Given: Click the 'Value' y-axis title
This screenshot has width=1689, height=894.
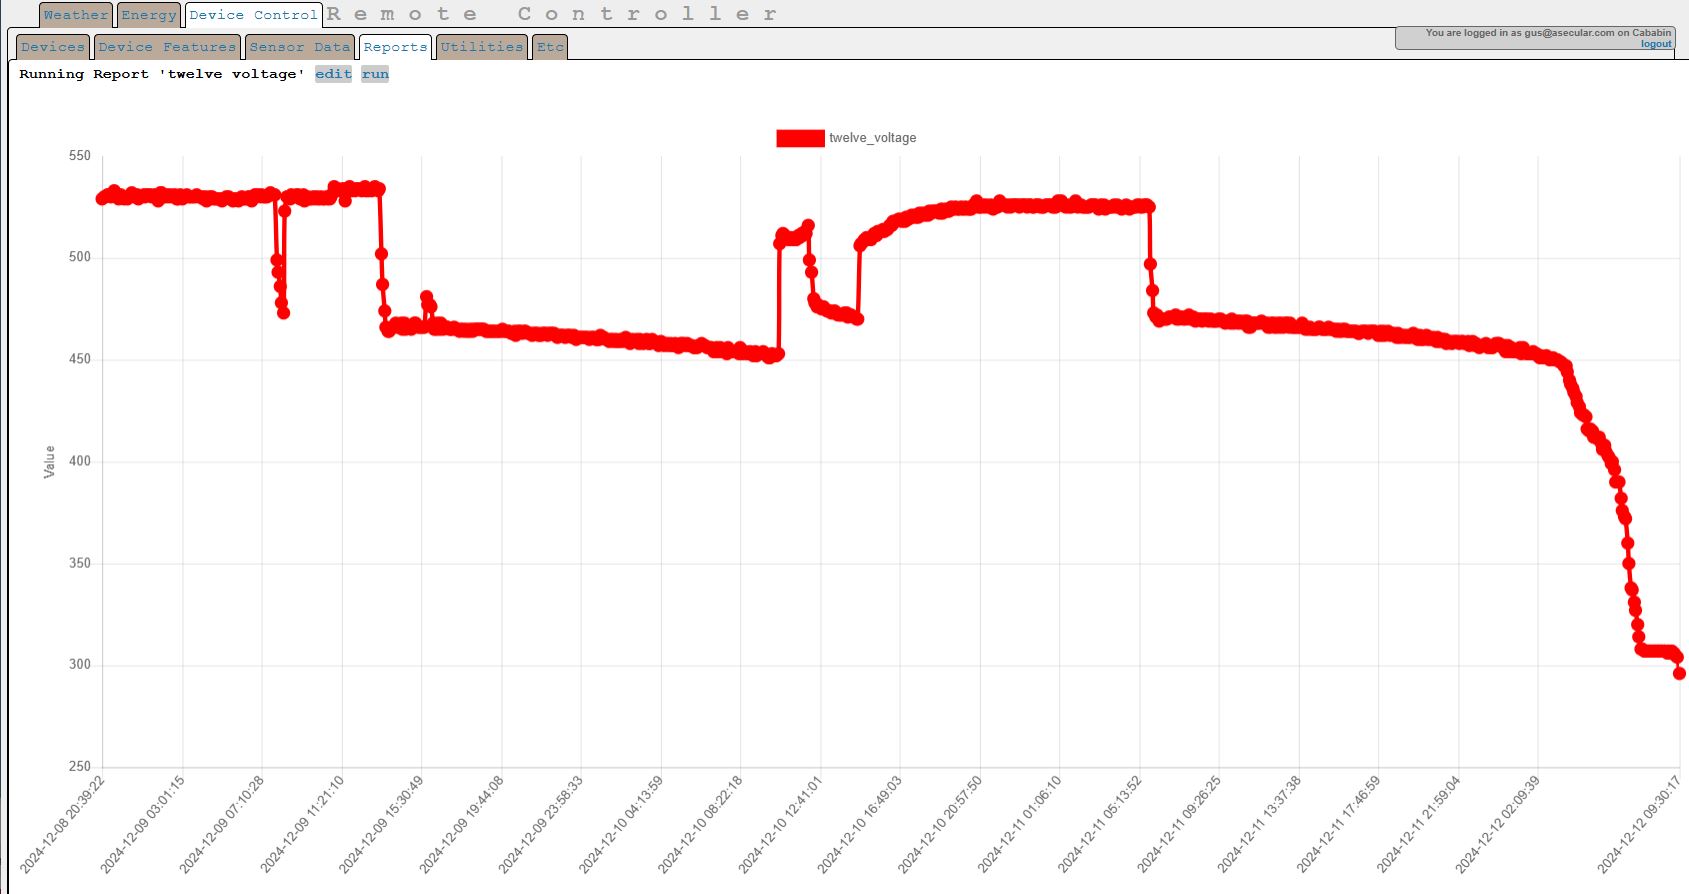Looking at the screenshot, I should pos(49,461).
